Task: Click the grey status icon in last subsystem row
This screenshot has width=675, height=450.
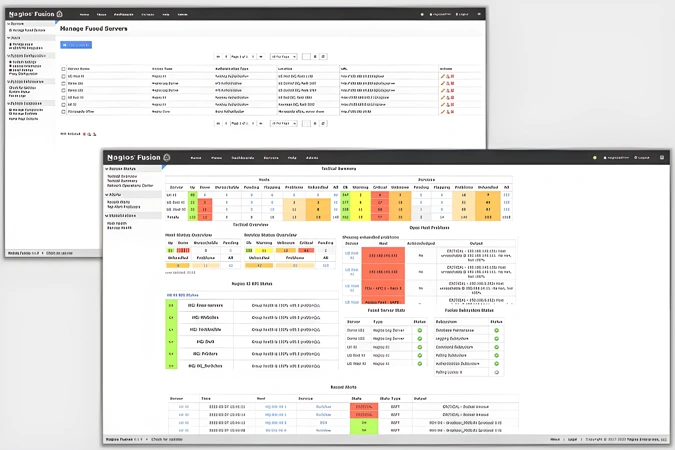Action: [x=496, y=372]
